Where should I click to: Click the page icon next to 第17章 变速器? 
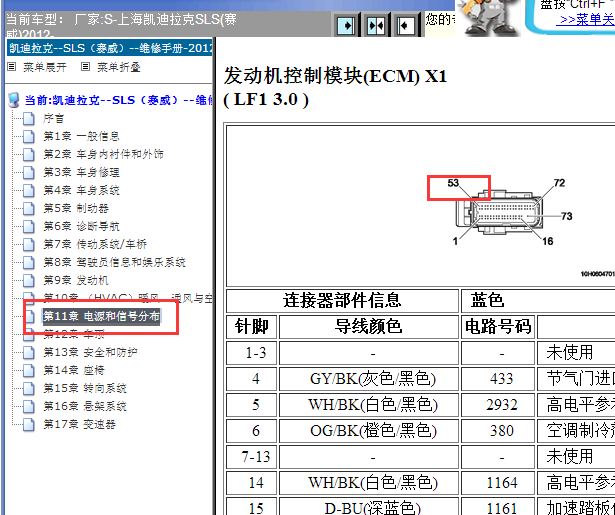click(x=29, y=424)
